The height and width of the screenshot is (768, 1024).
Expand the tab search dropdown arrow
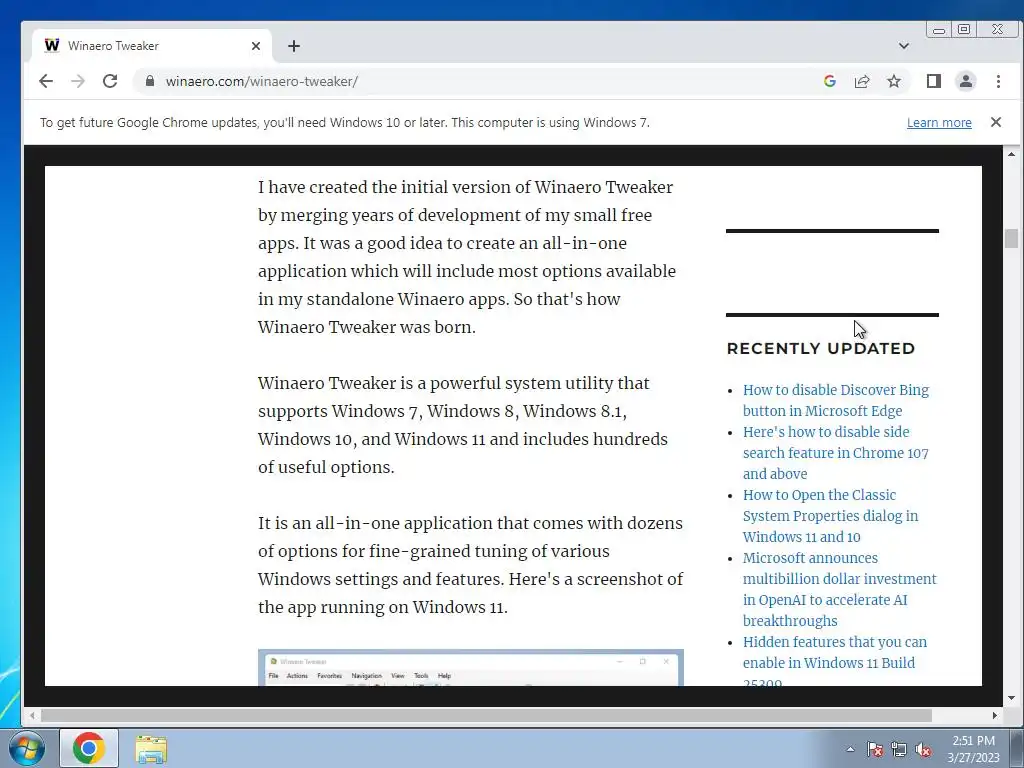[904, 46]
